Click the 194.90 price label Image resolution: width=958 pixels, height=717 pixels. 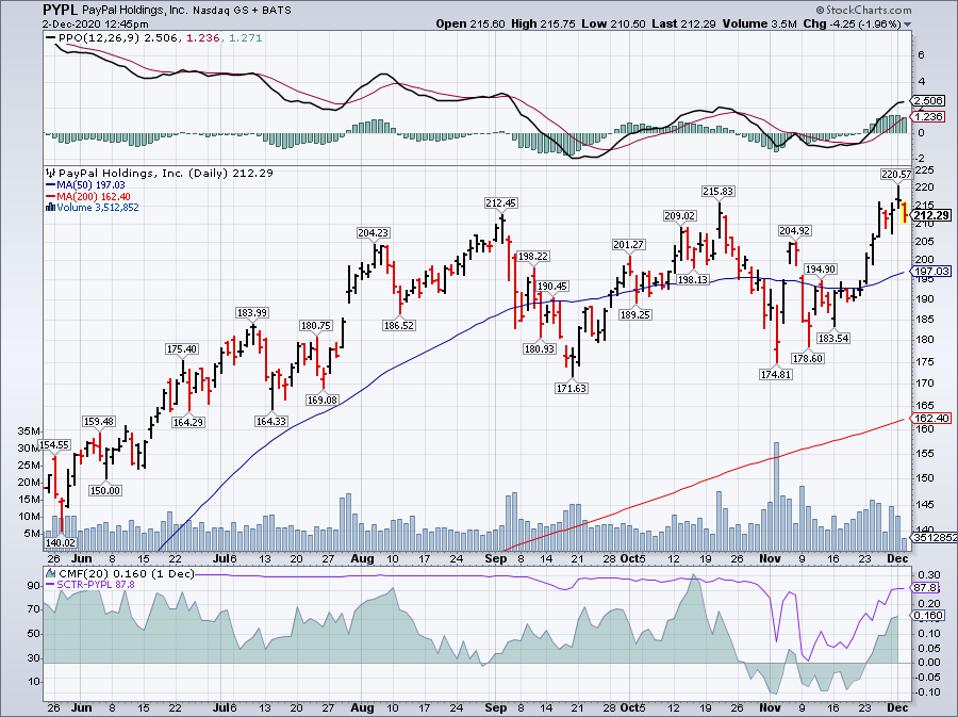pos(821,269)
